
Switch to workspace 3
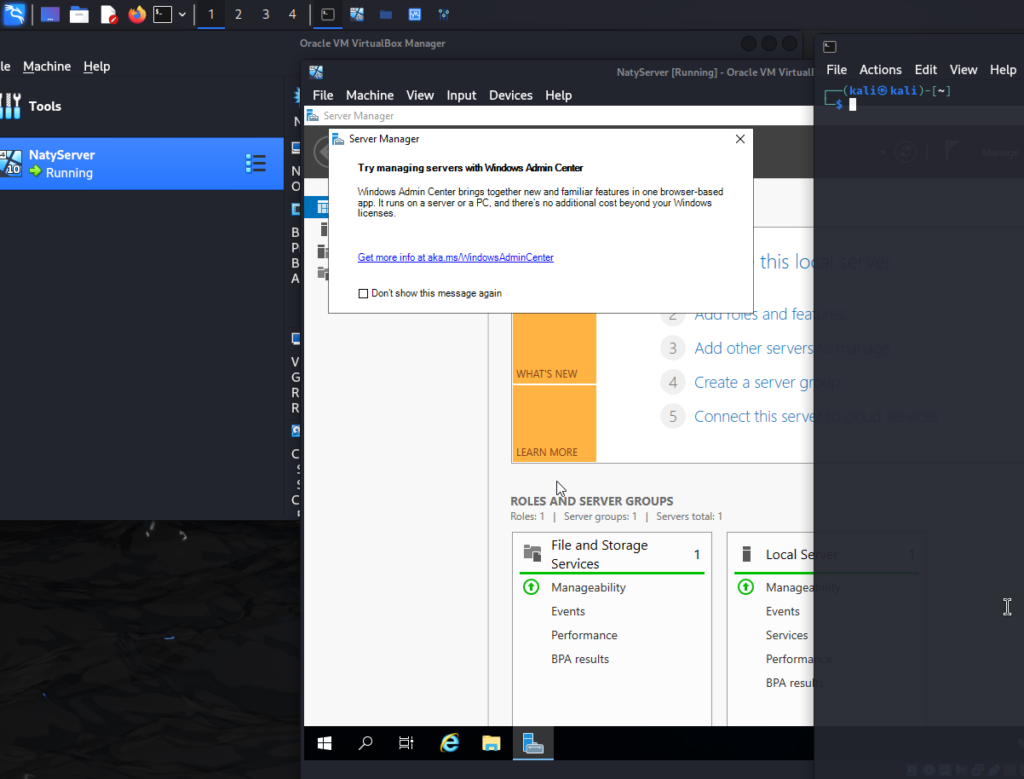pos(266,14)
